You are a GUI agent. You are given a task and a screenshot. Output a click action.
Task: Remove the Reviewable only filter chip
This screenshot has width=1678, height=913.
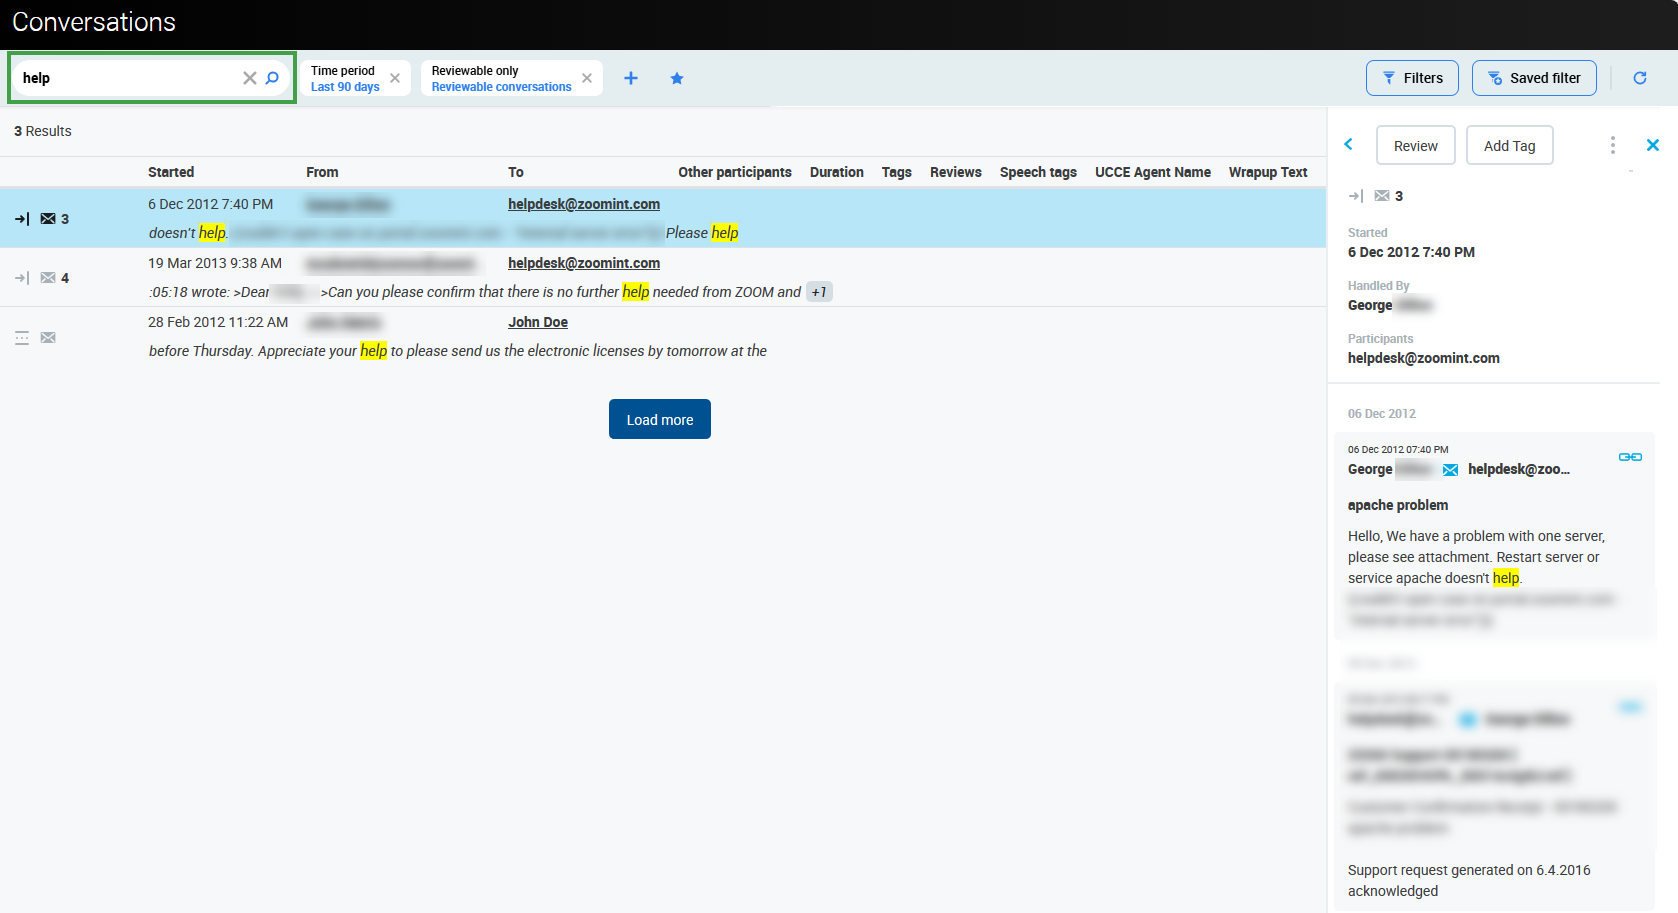pyautogui.click(x=587, y=78)
